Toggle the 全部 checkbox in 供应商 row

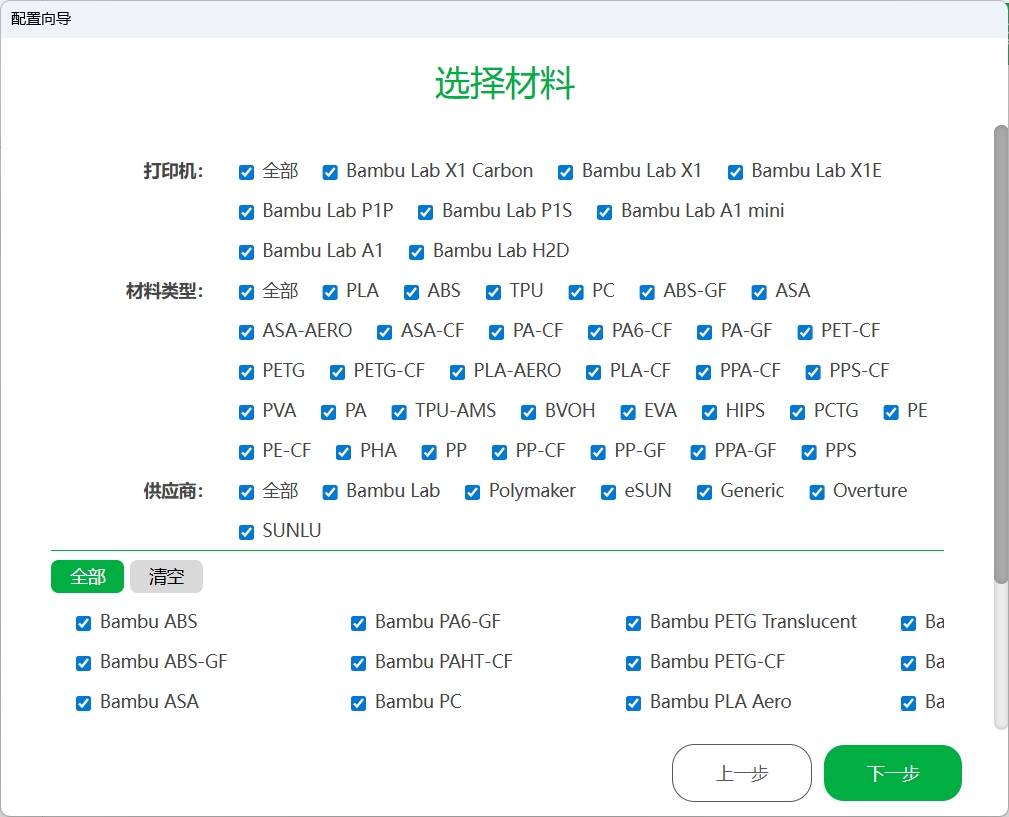point(246,492)
